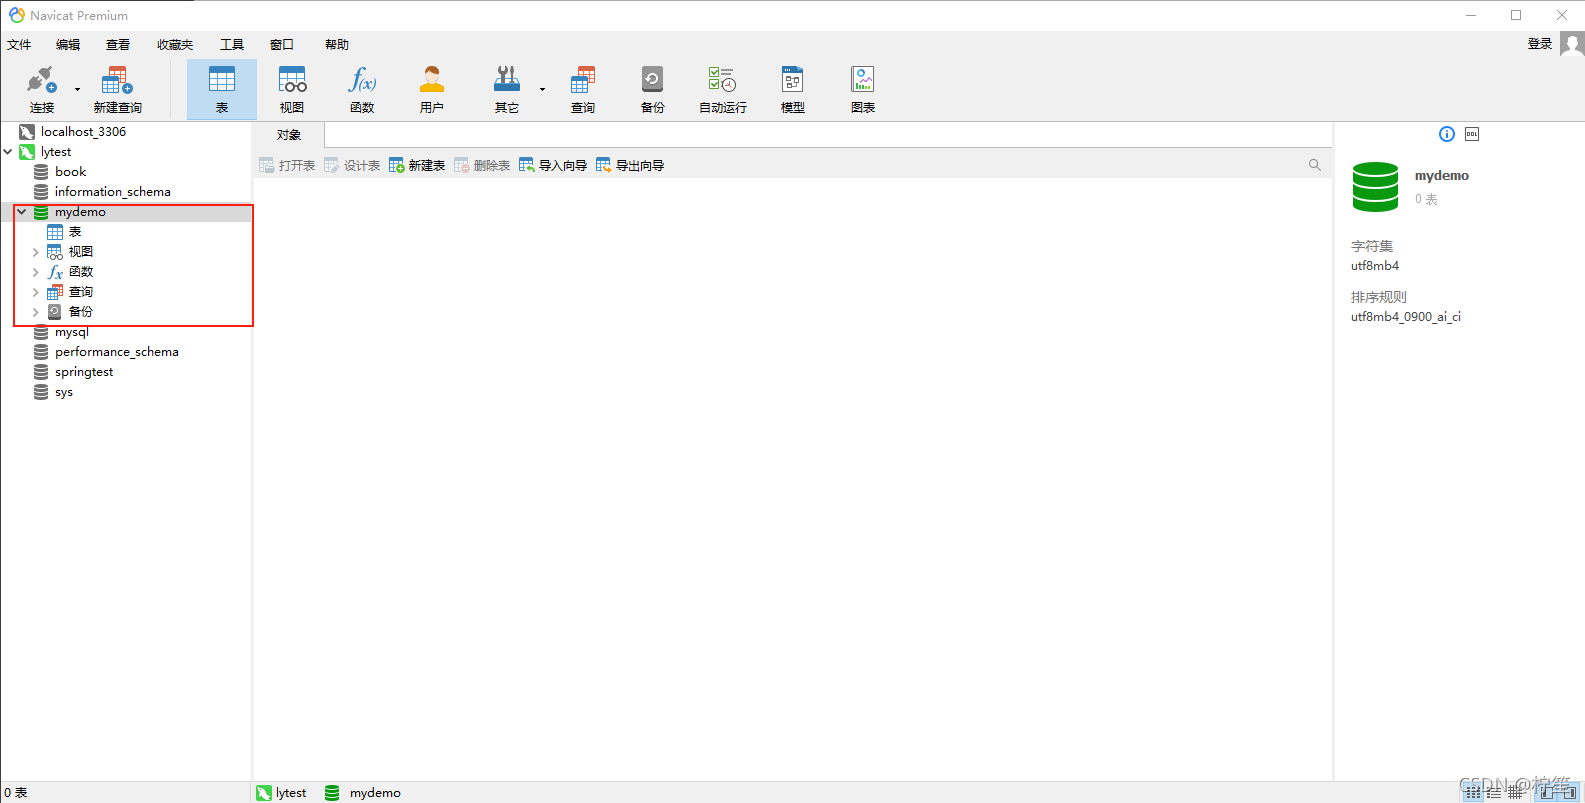Open the 窗口 menu
This screenshot has width=1585, height=803.
[x=282, y=44]
